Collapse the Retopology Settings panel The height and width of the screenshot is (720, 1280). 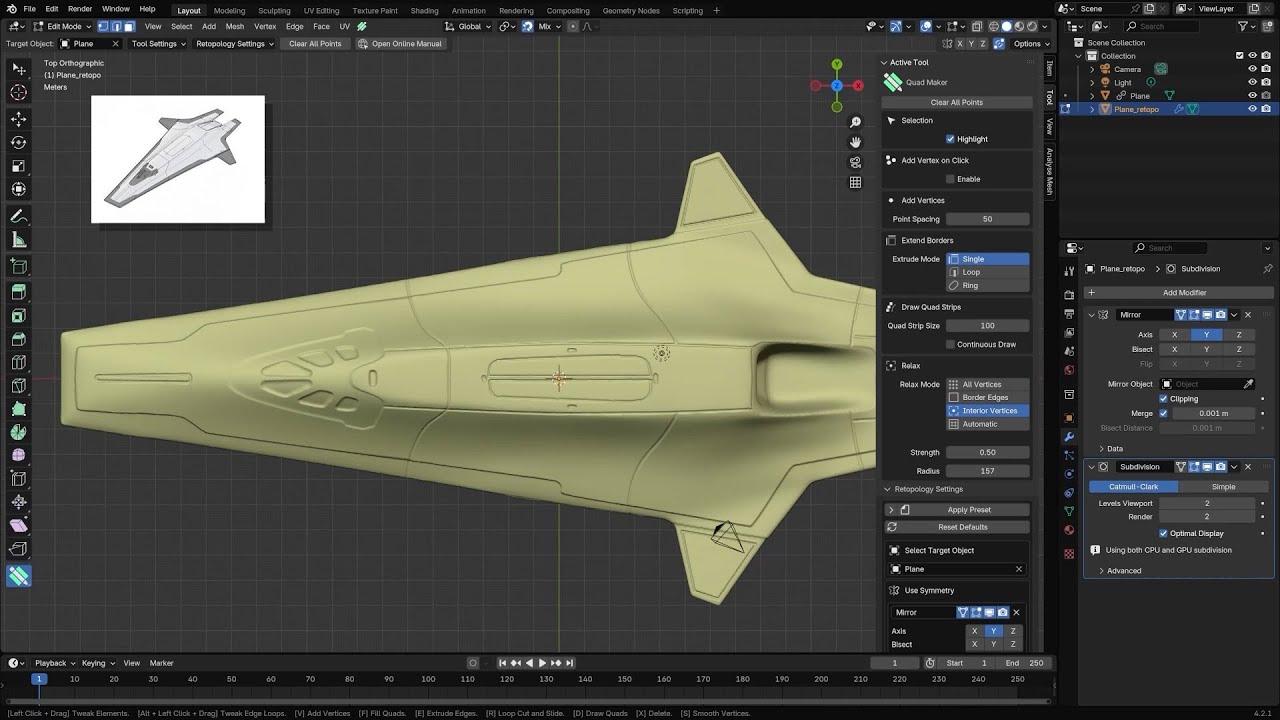pyautogui.click(x=887, y=489)
